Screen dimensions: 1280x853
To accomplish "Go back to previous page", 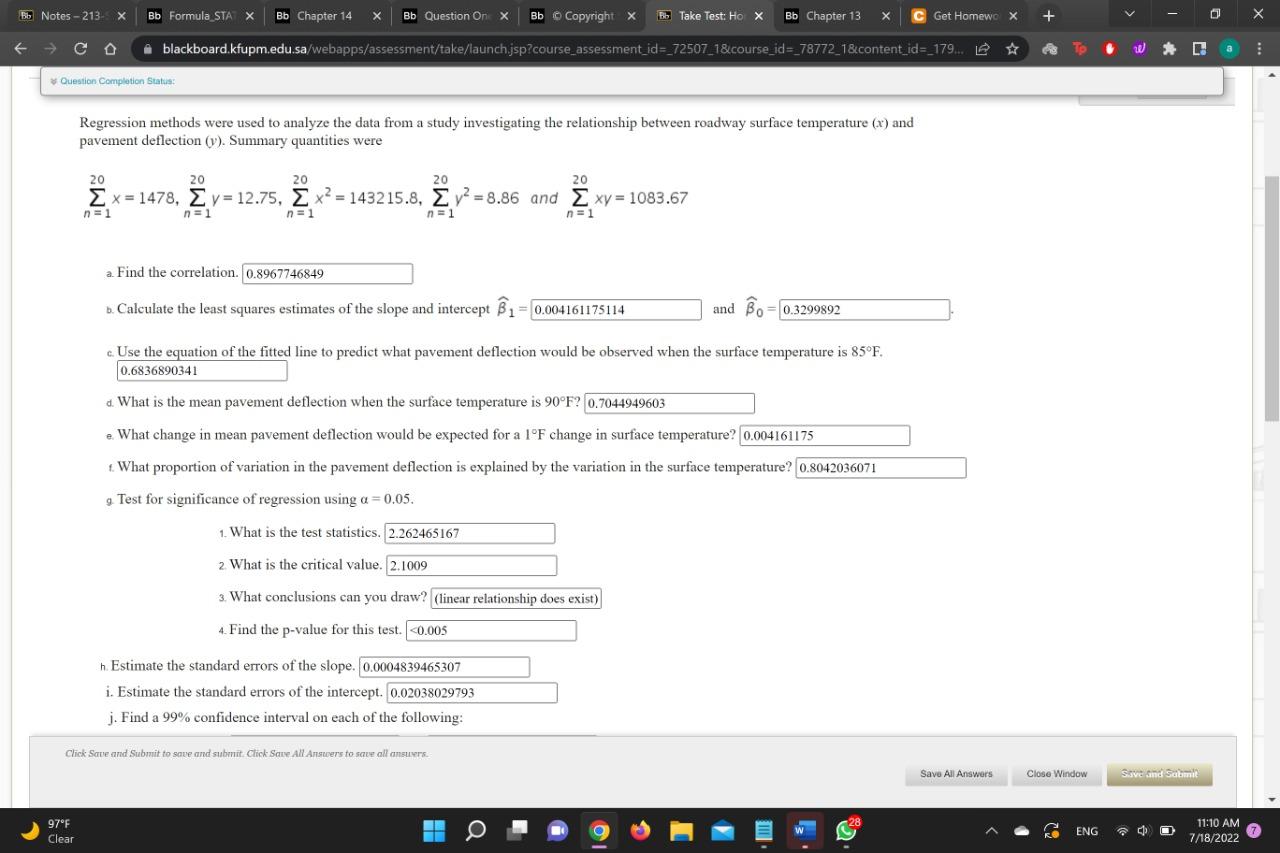I will [21, 48].
